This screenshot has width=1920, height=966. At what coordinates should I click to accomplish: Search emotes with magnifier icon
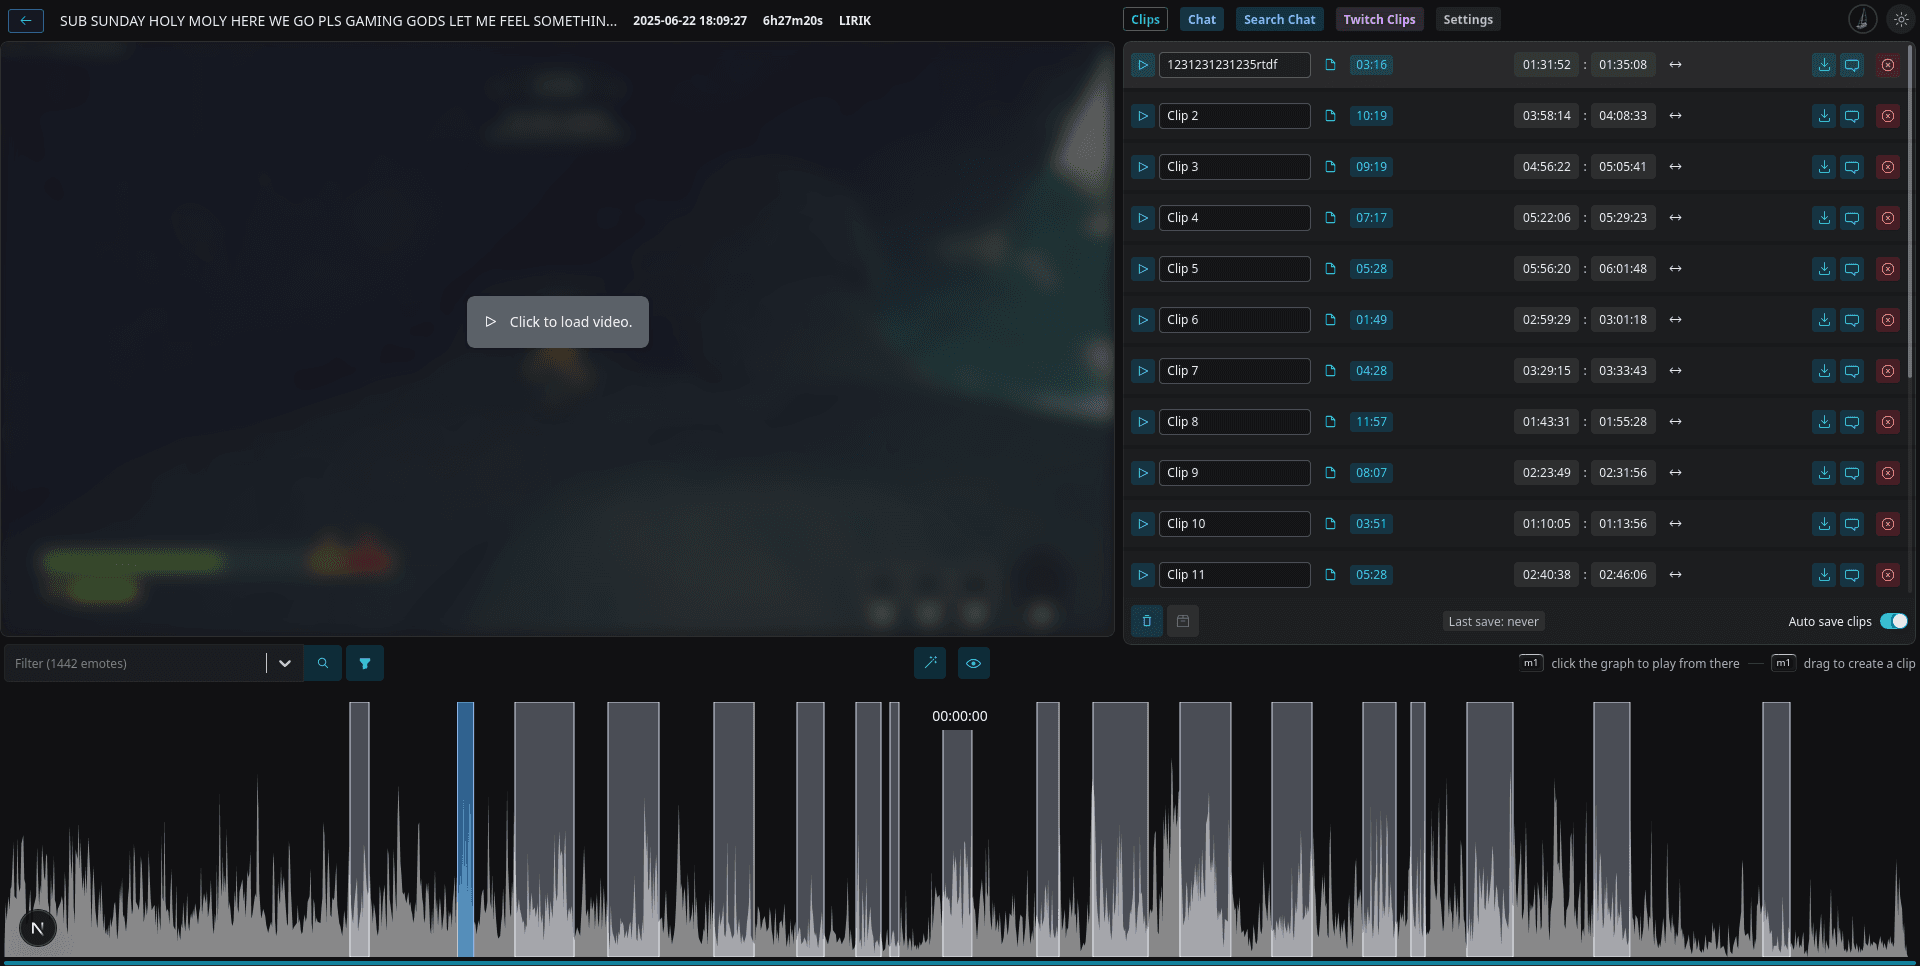[x=323, y=663]
